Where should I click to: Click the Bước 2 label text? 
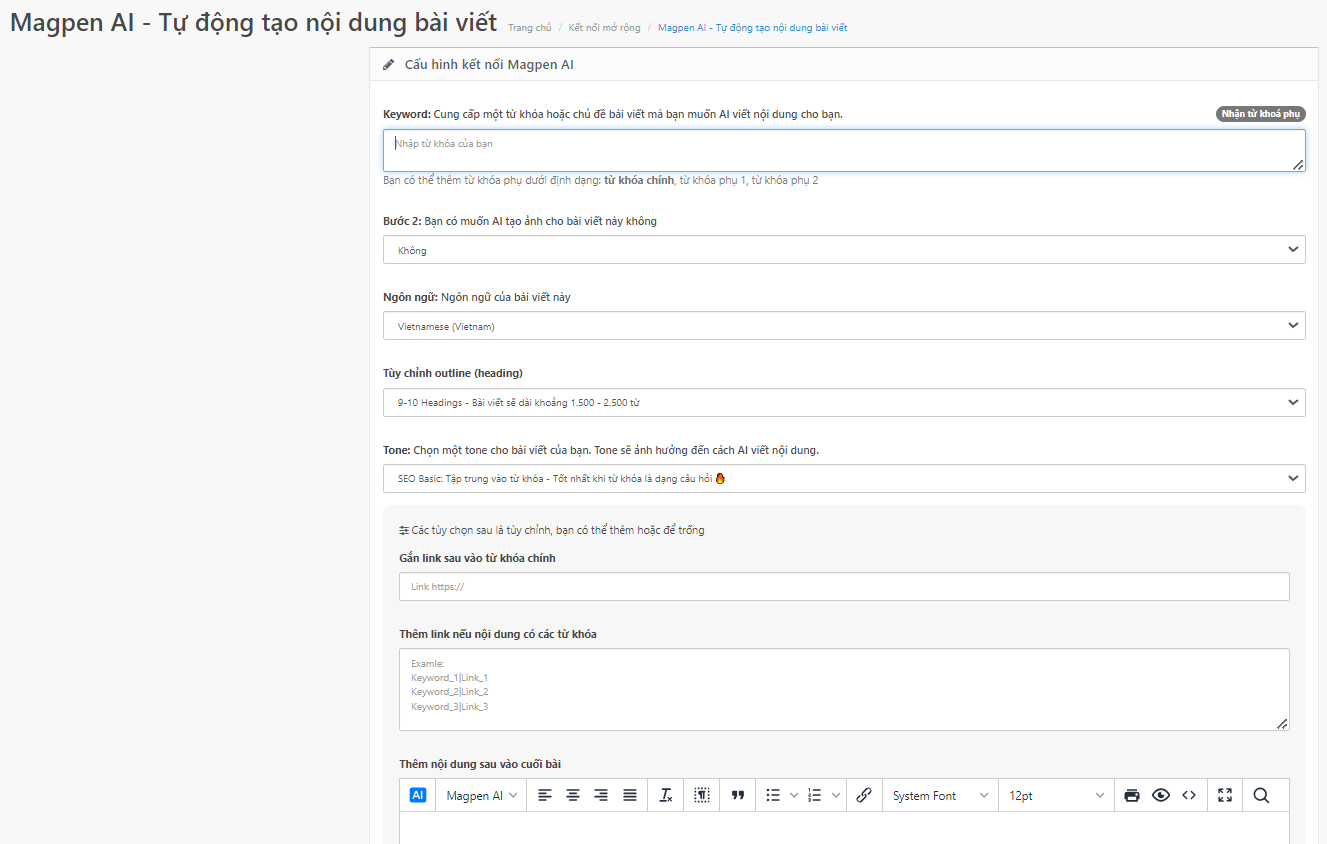520,221
